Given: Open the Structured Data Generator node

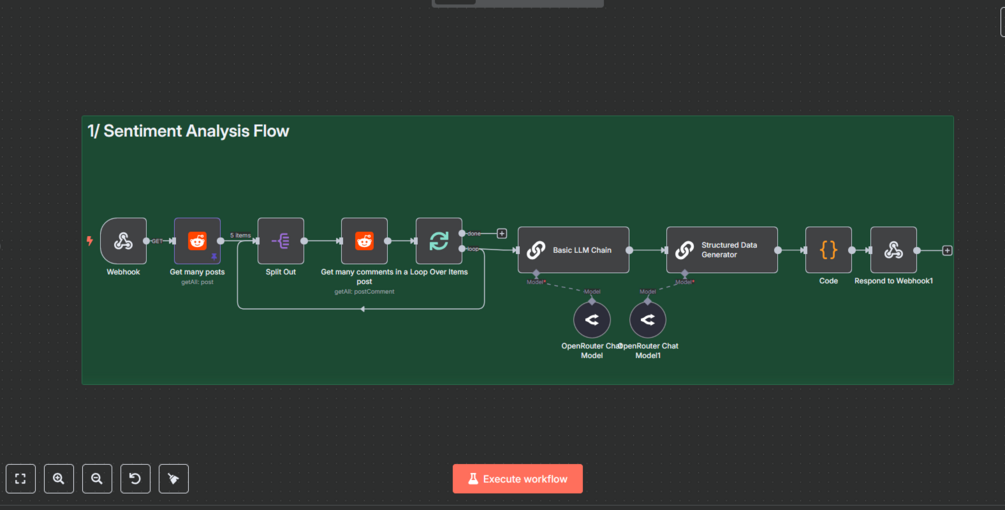Looking at the screenshot, I should pos(722,250).
